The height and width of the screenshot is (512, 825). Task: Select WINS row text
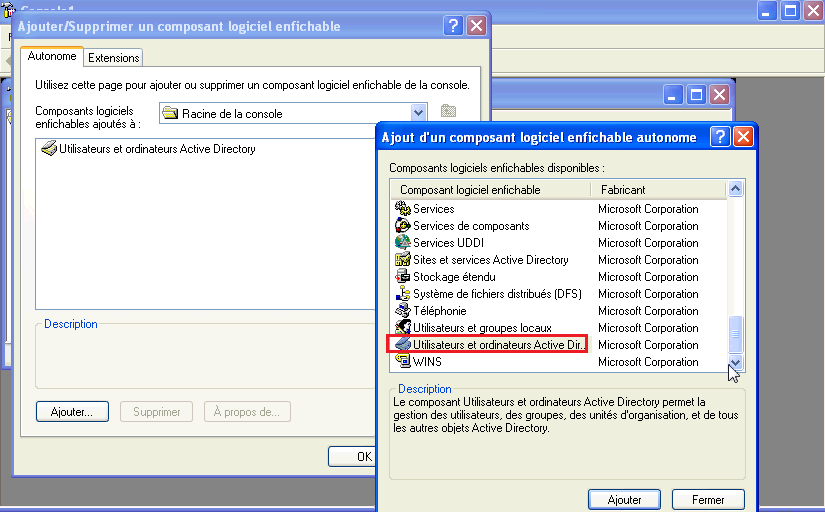pyautogui.click(x=427, y=362)
